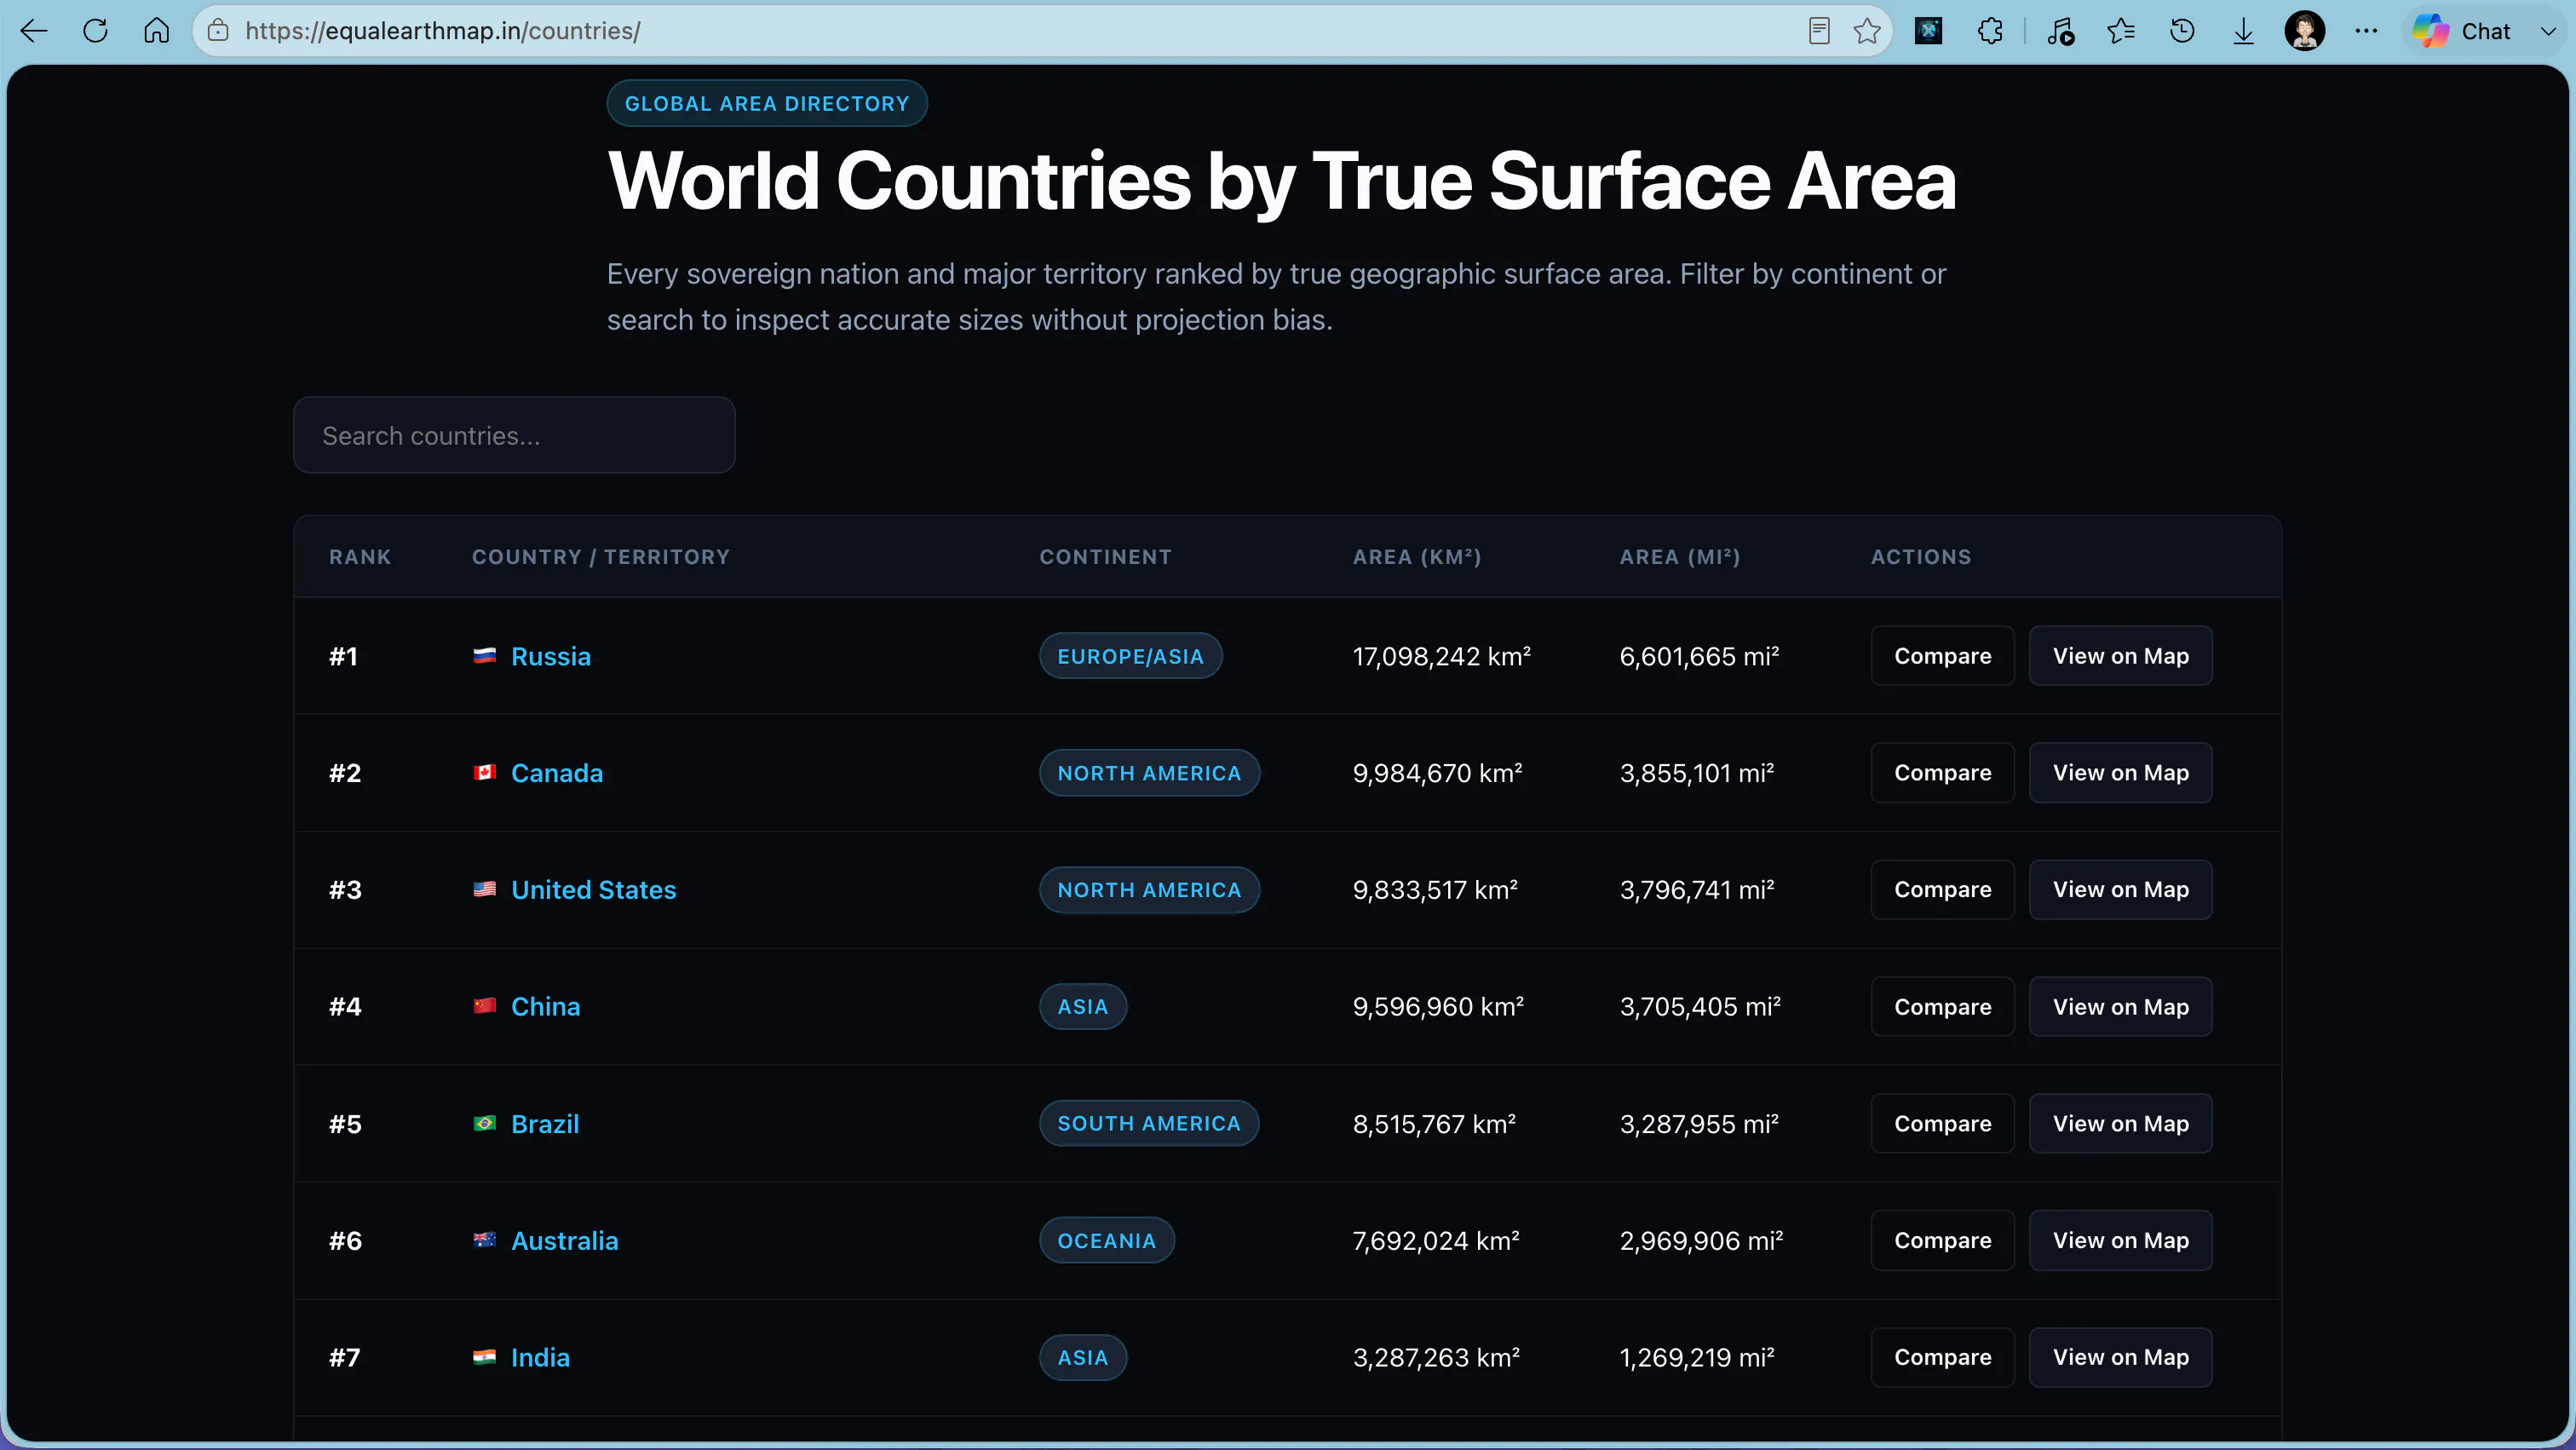2576x1450 pixels.
Task: Open the favorites list icon
Action: click(x=2121, y=31)
